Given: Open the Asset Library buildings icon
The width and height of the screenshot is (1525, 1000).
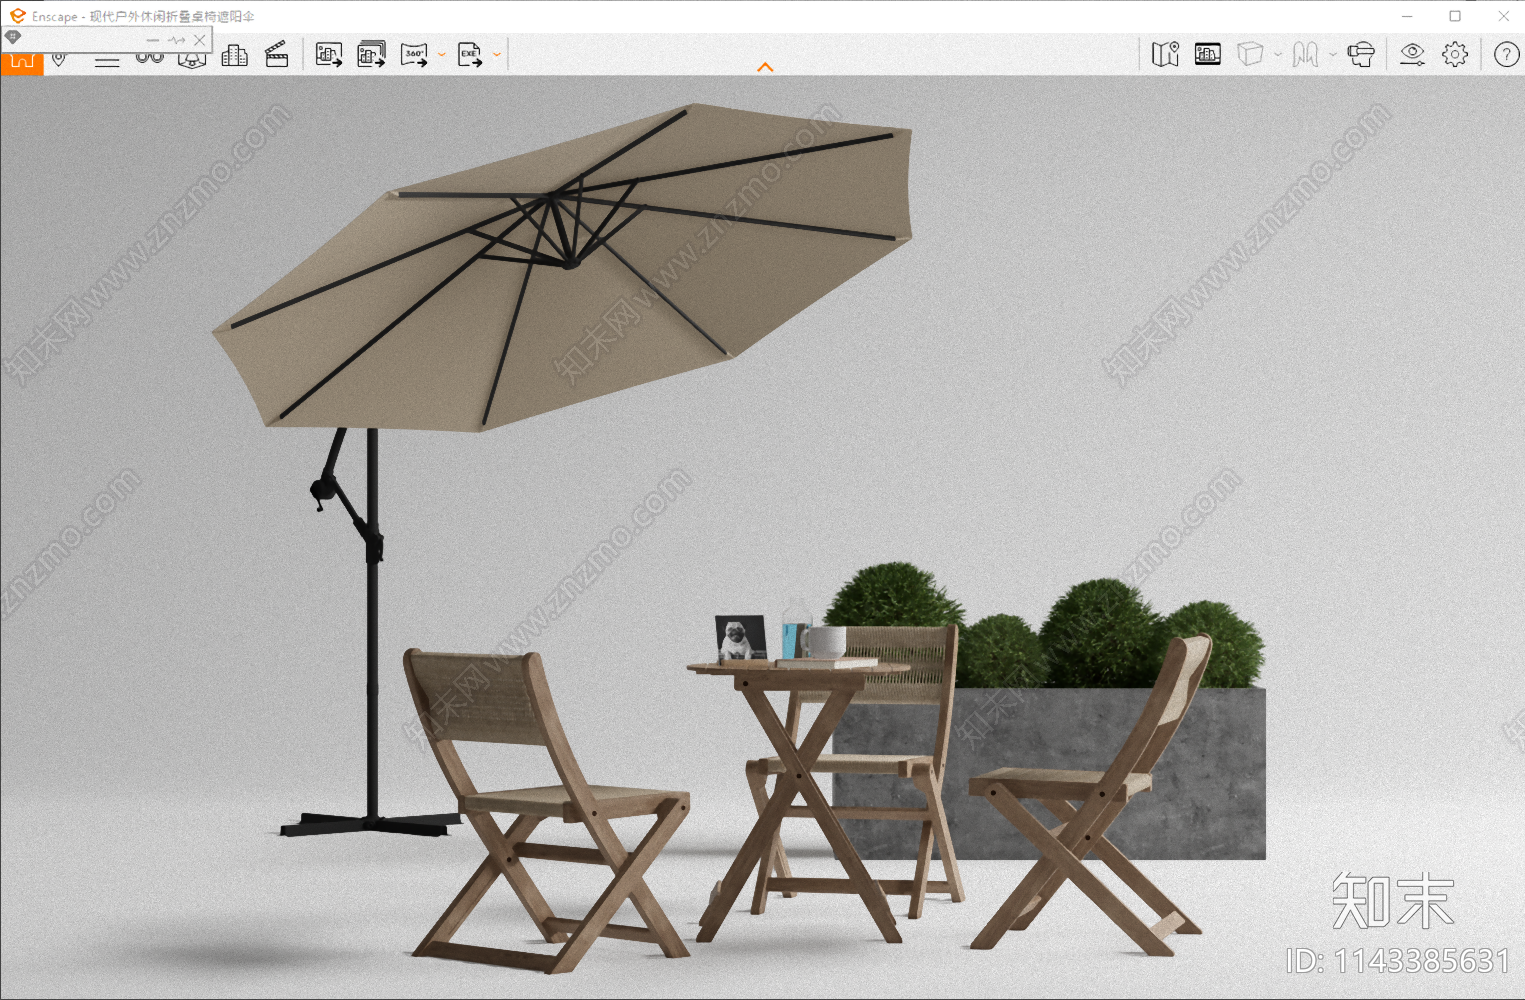Looking at the screenshot, I should coord(234,55).
